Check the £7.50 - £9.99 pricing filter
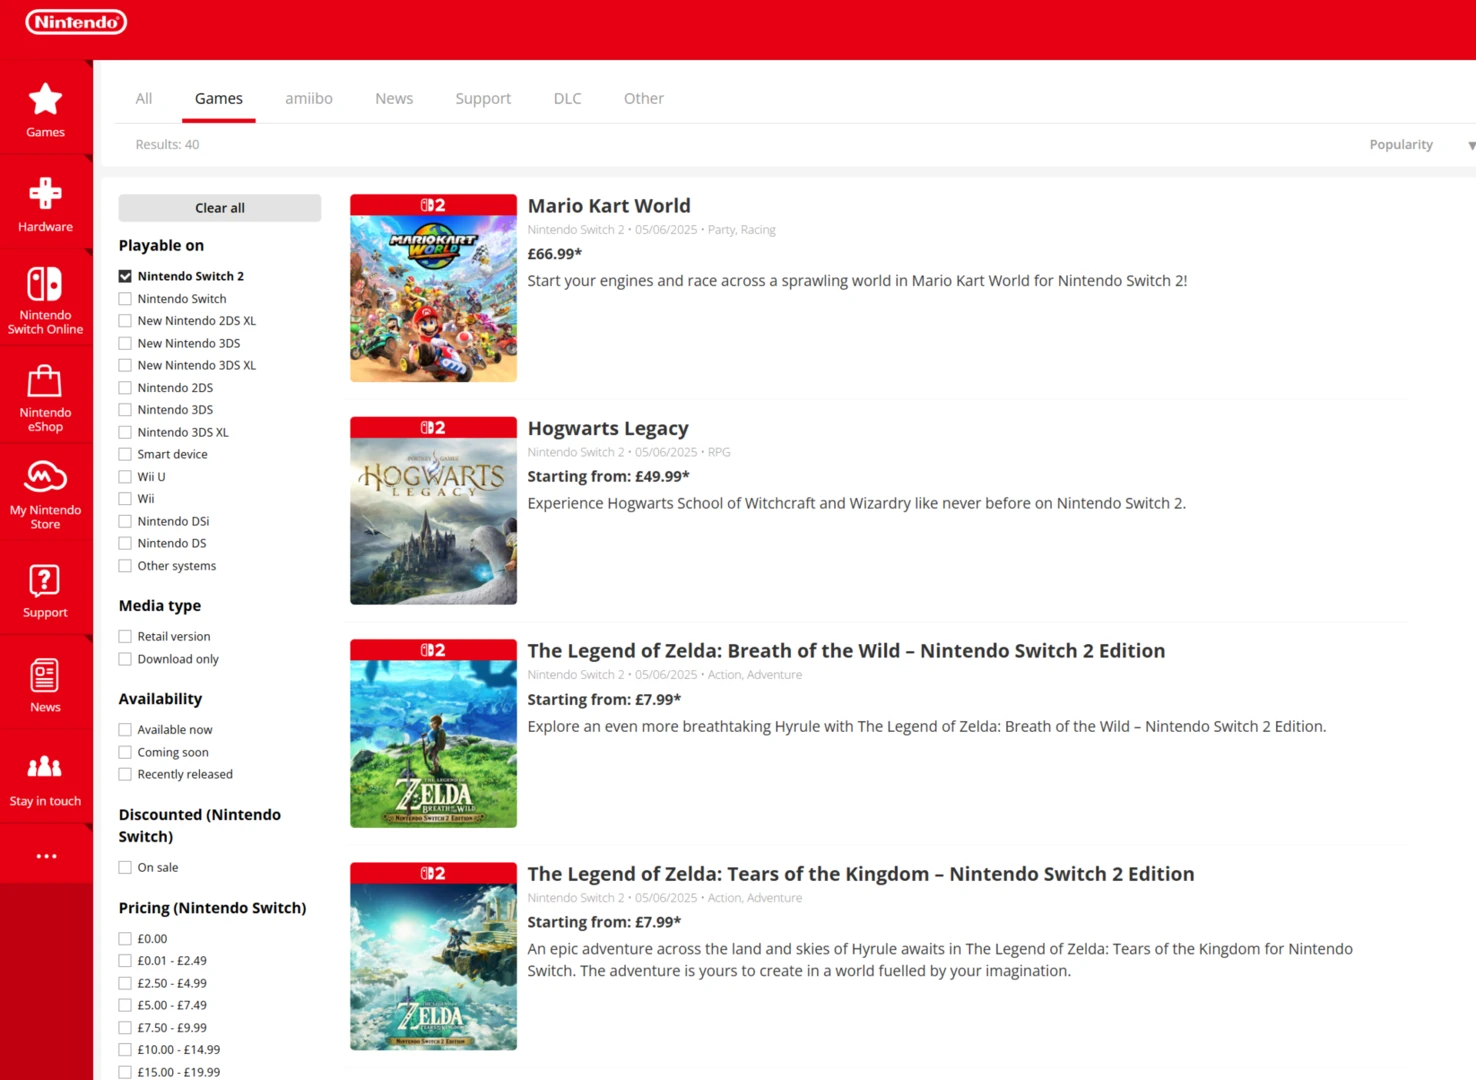Image resolution: width=1476 pixels, height=1080 pixels. pos(125,1028)
